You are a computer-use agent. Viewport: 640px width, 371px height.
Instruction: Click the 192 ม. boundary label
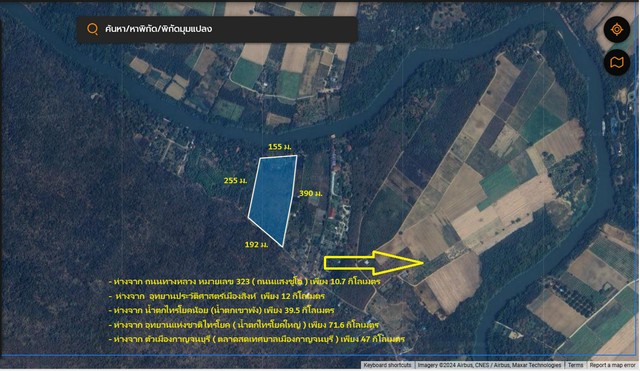(256, 244)
